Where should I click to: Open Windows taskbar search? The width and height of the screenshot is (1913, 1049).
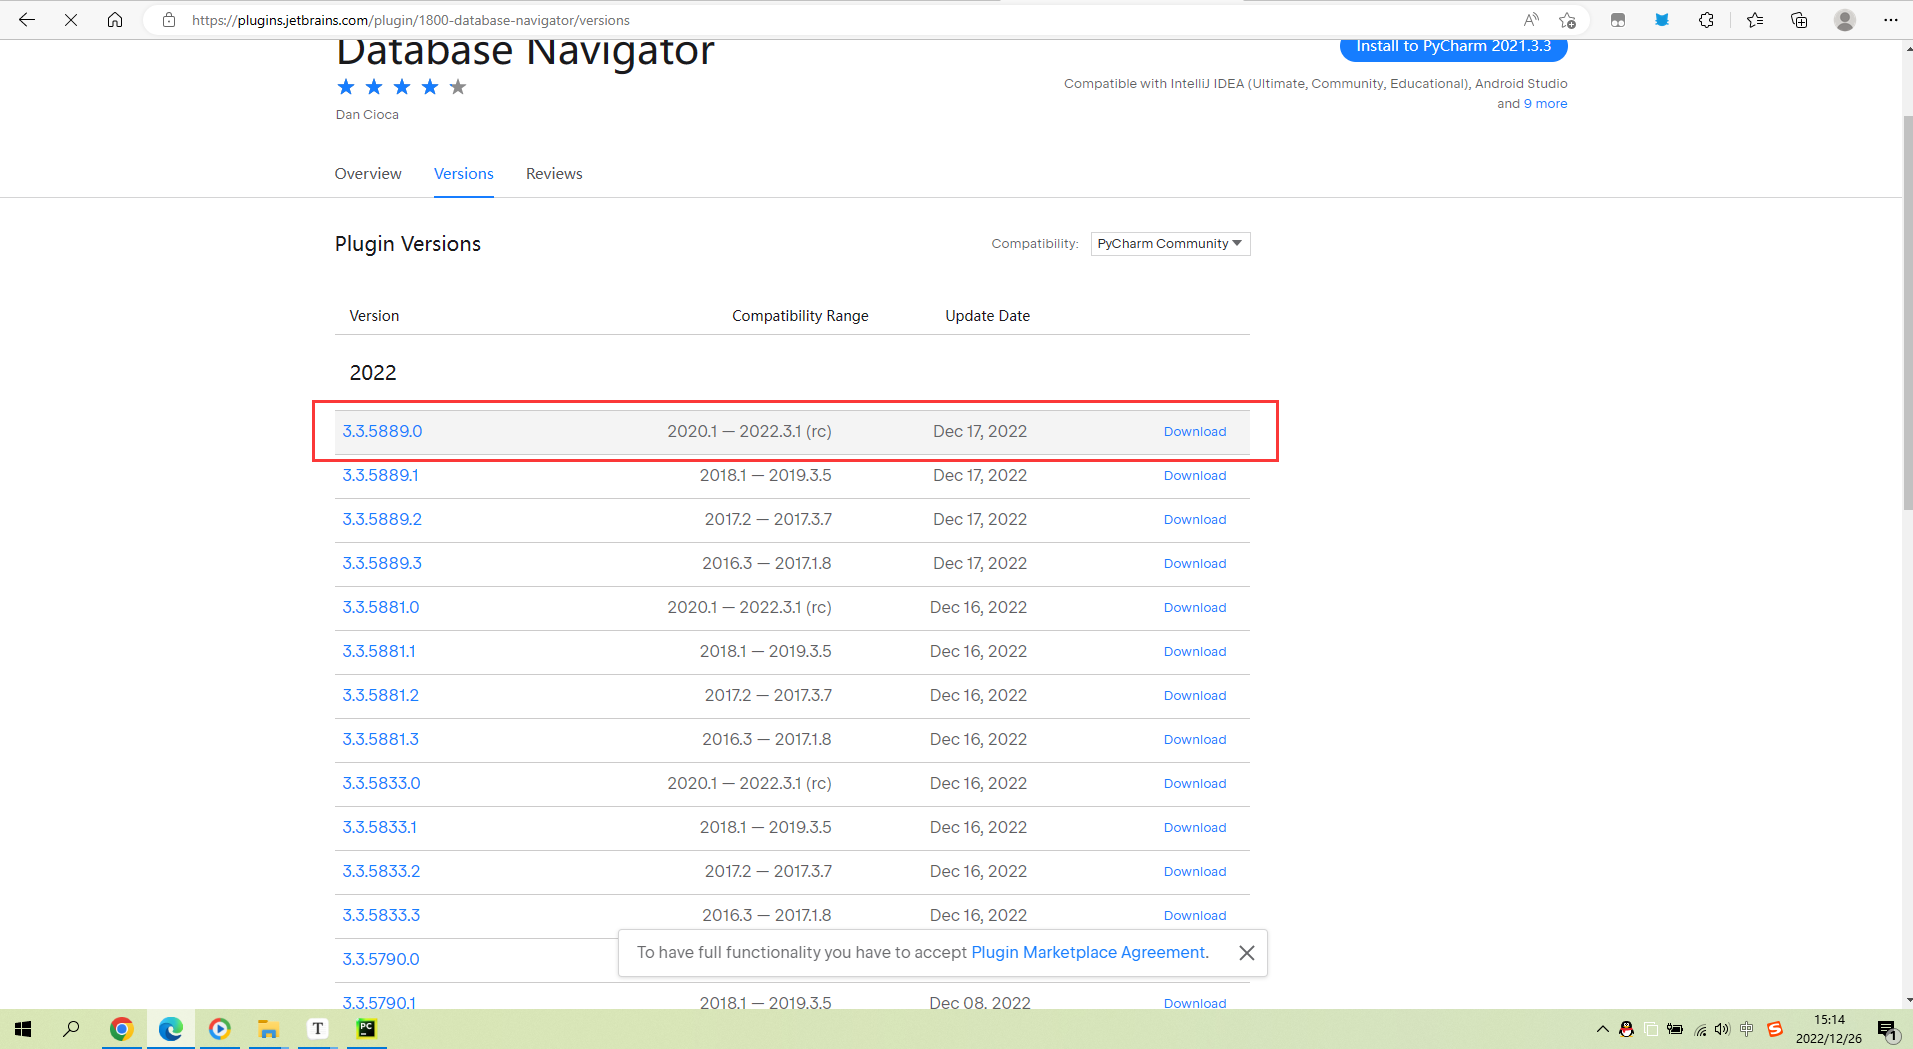point(72,1029)
